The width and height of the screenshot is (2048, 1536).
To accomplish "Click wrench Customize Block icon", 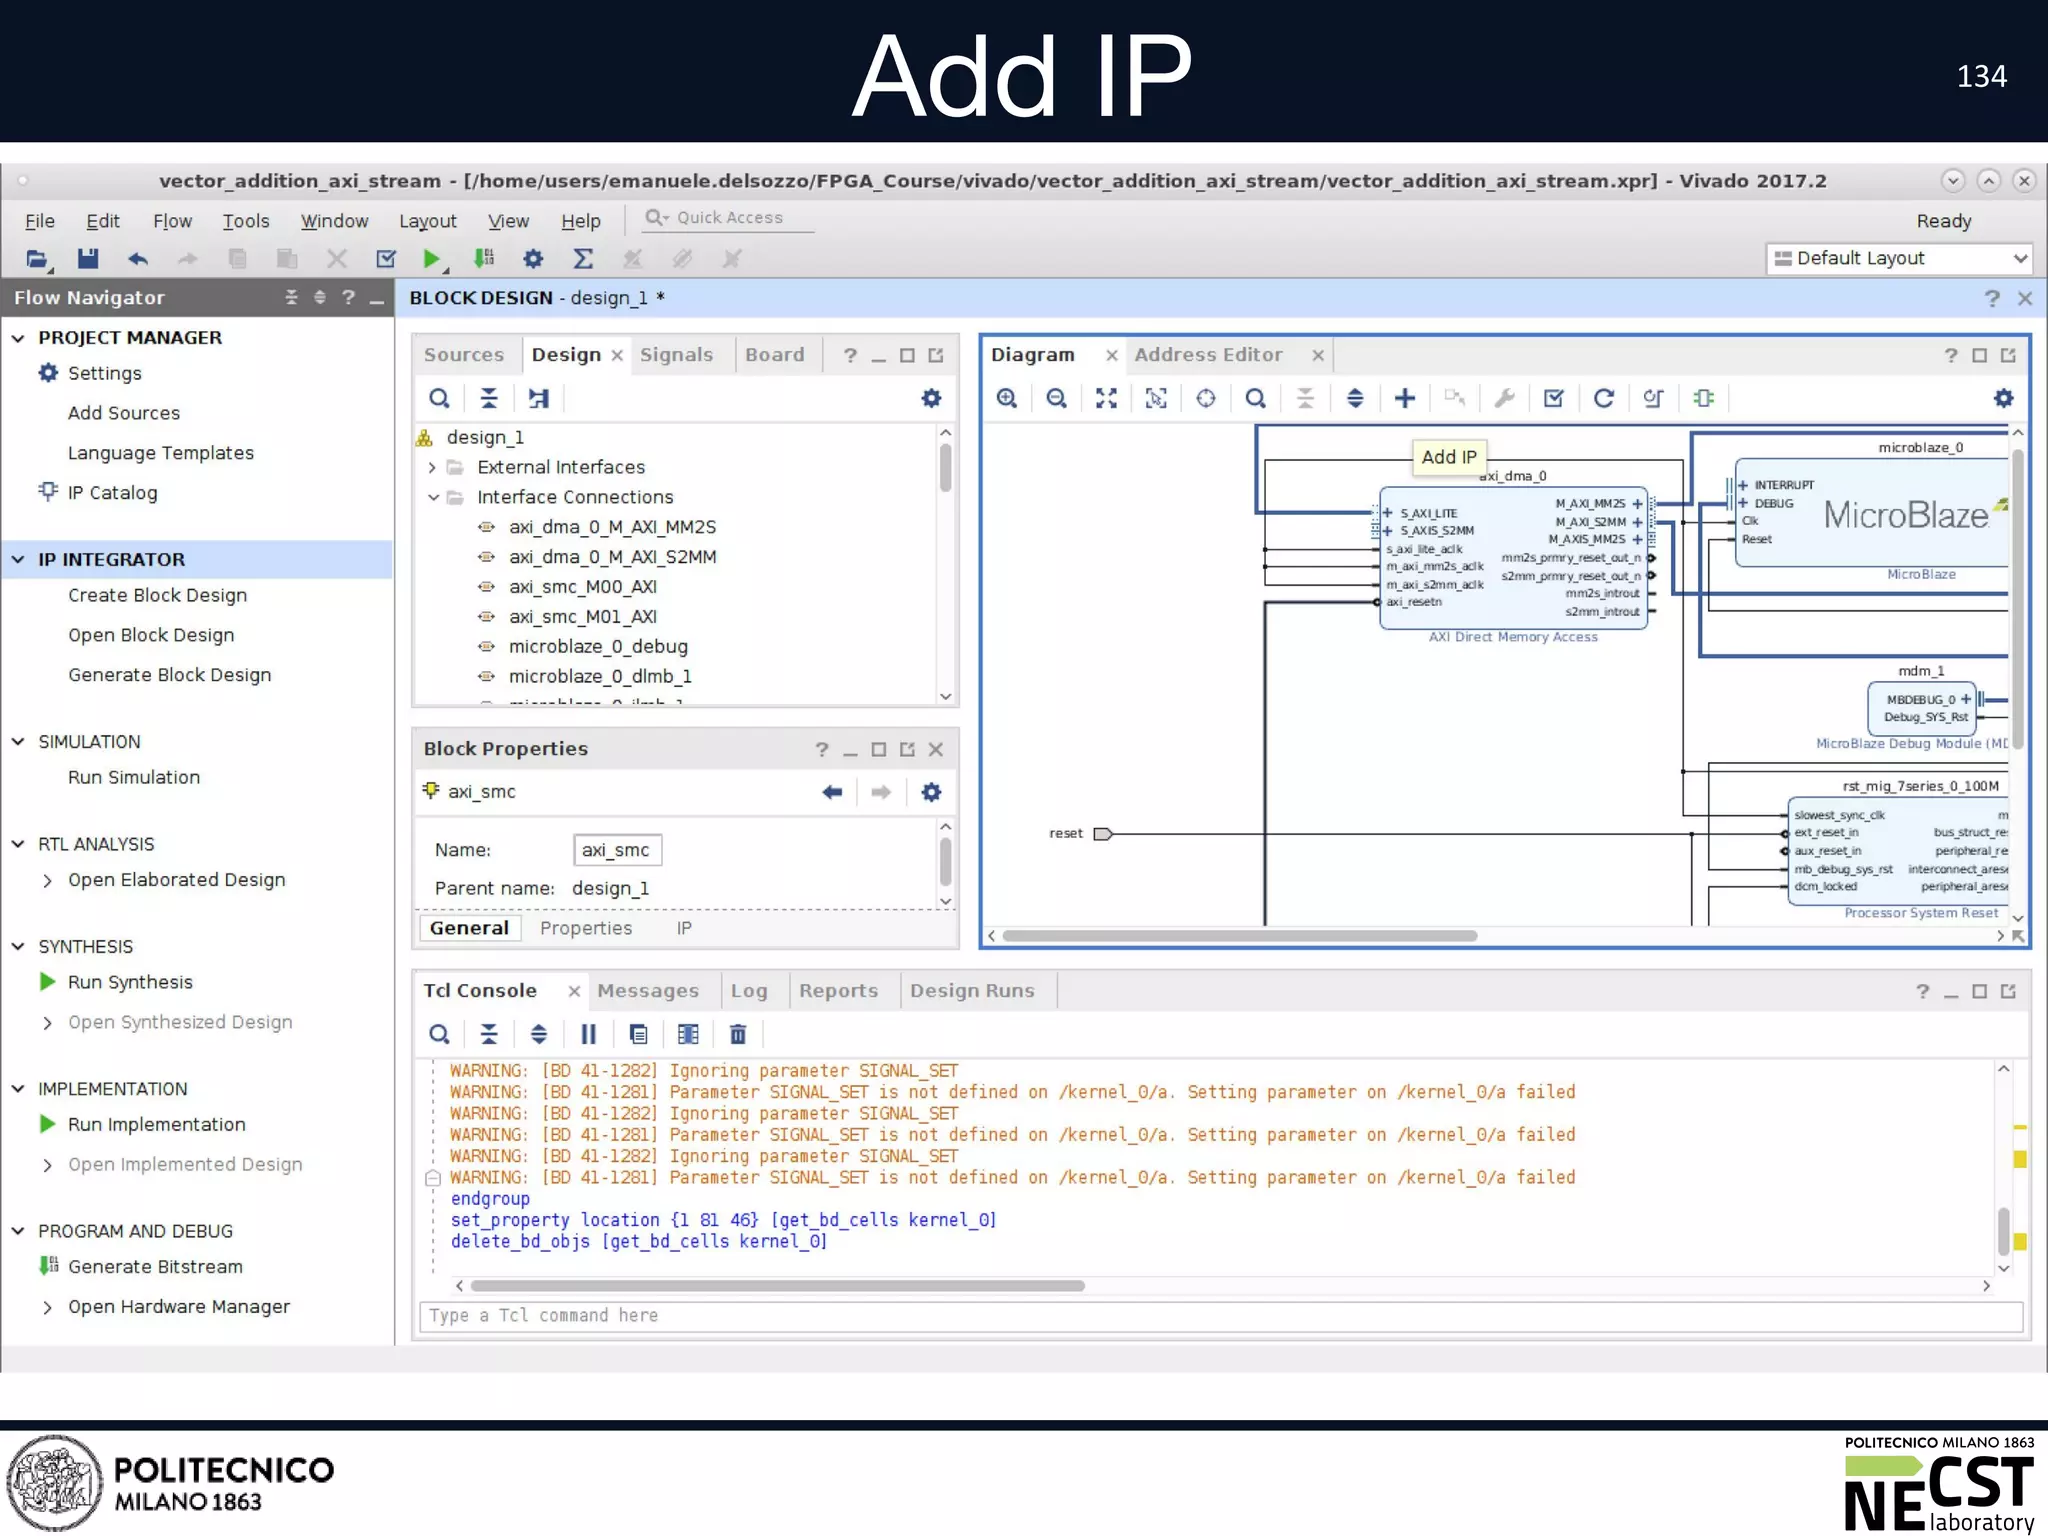I will pos(1504,398).
